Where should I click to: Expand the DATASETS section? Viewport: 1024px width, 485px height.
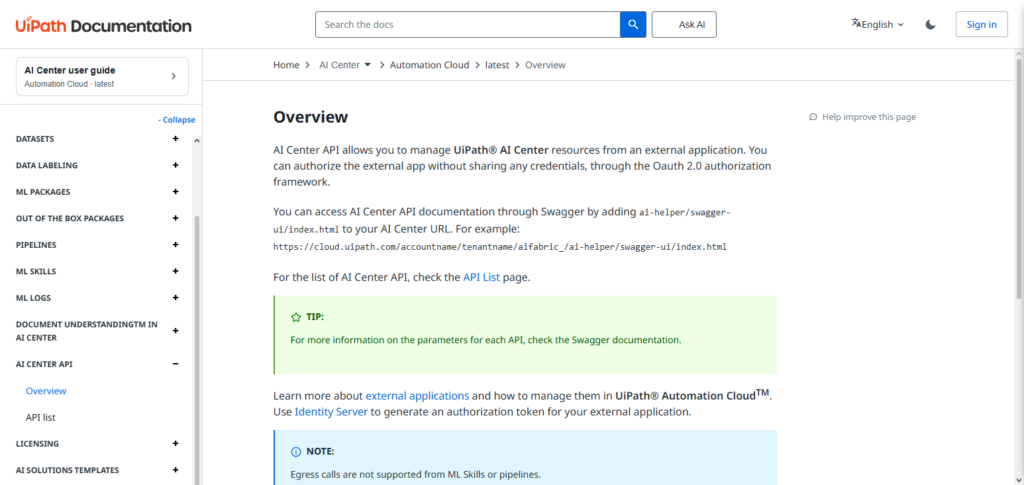[x=175, y=138]
